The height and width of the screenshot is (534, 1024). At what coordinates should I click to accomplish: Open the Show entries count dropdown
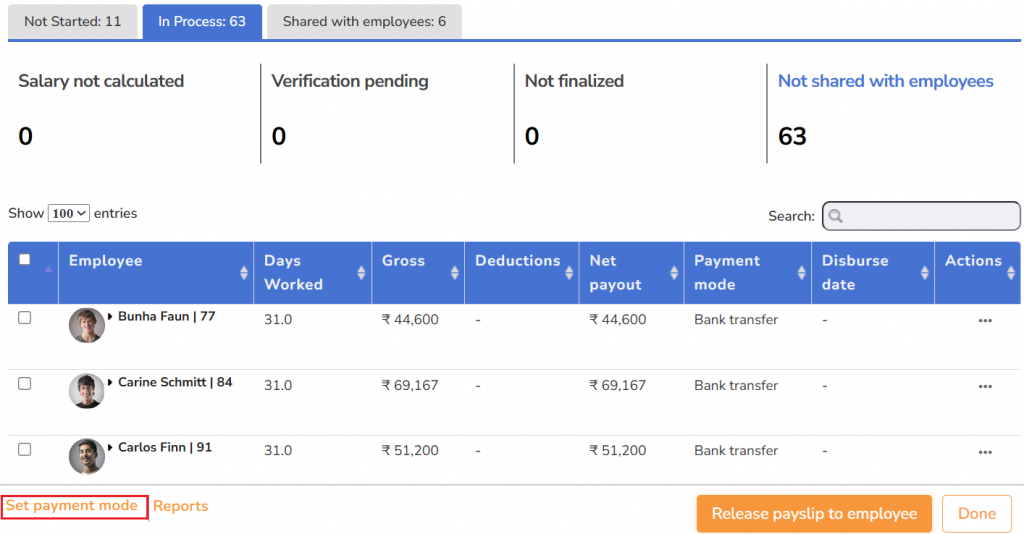69,214
